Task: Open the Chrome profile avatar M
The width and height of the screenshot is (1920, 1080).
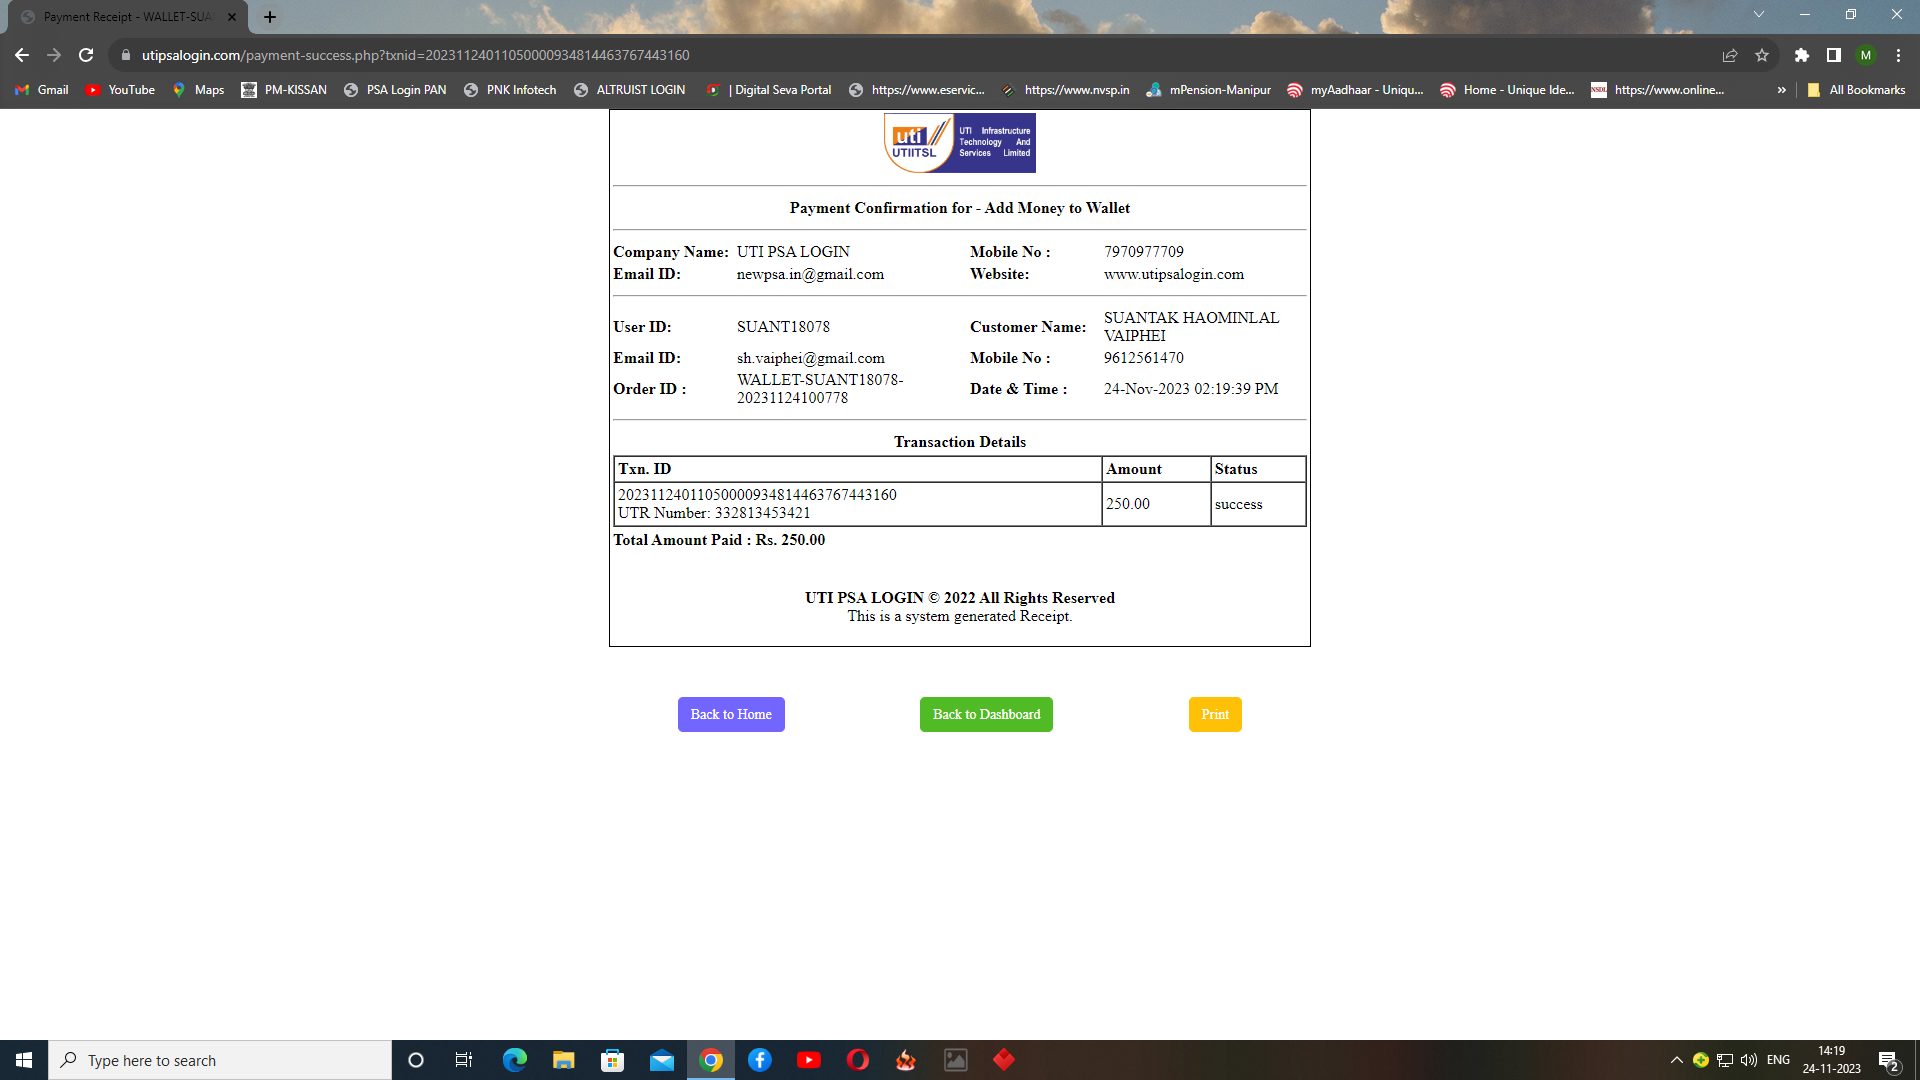Action: (1865, 55)
